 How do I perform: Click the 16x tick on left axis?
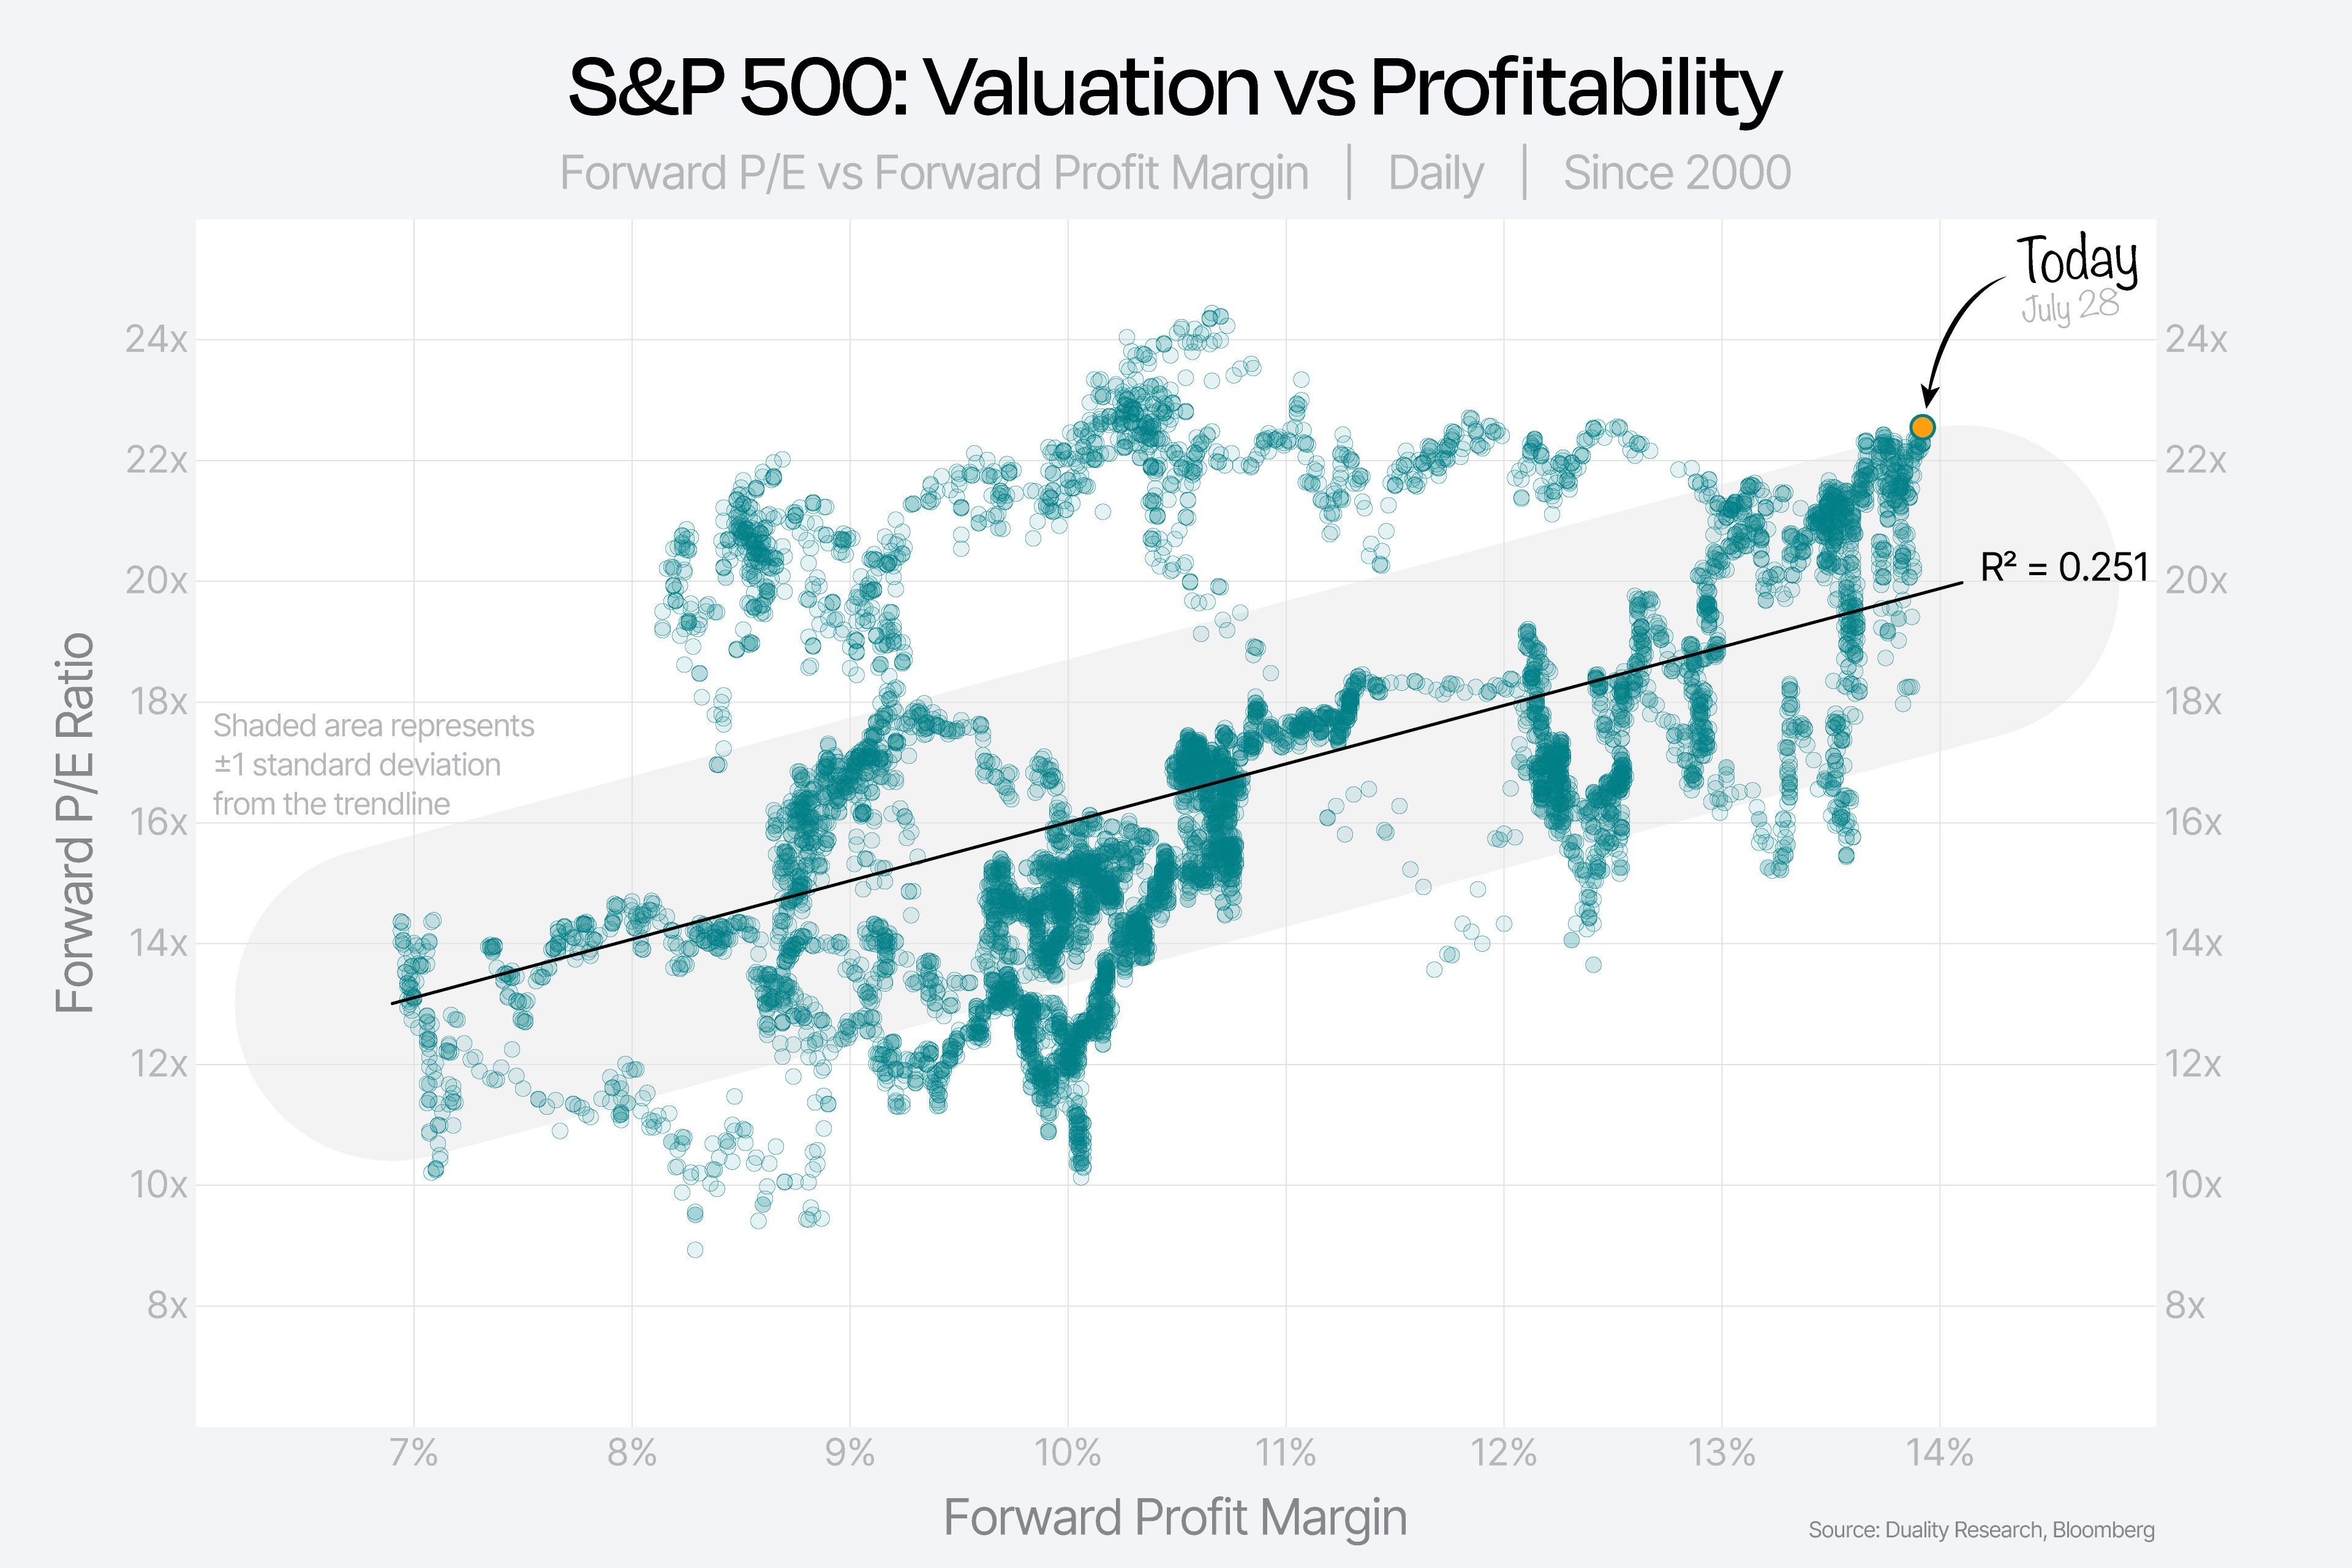156,822
